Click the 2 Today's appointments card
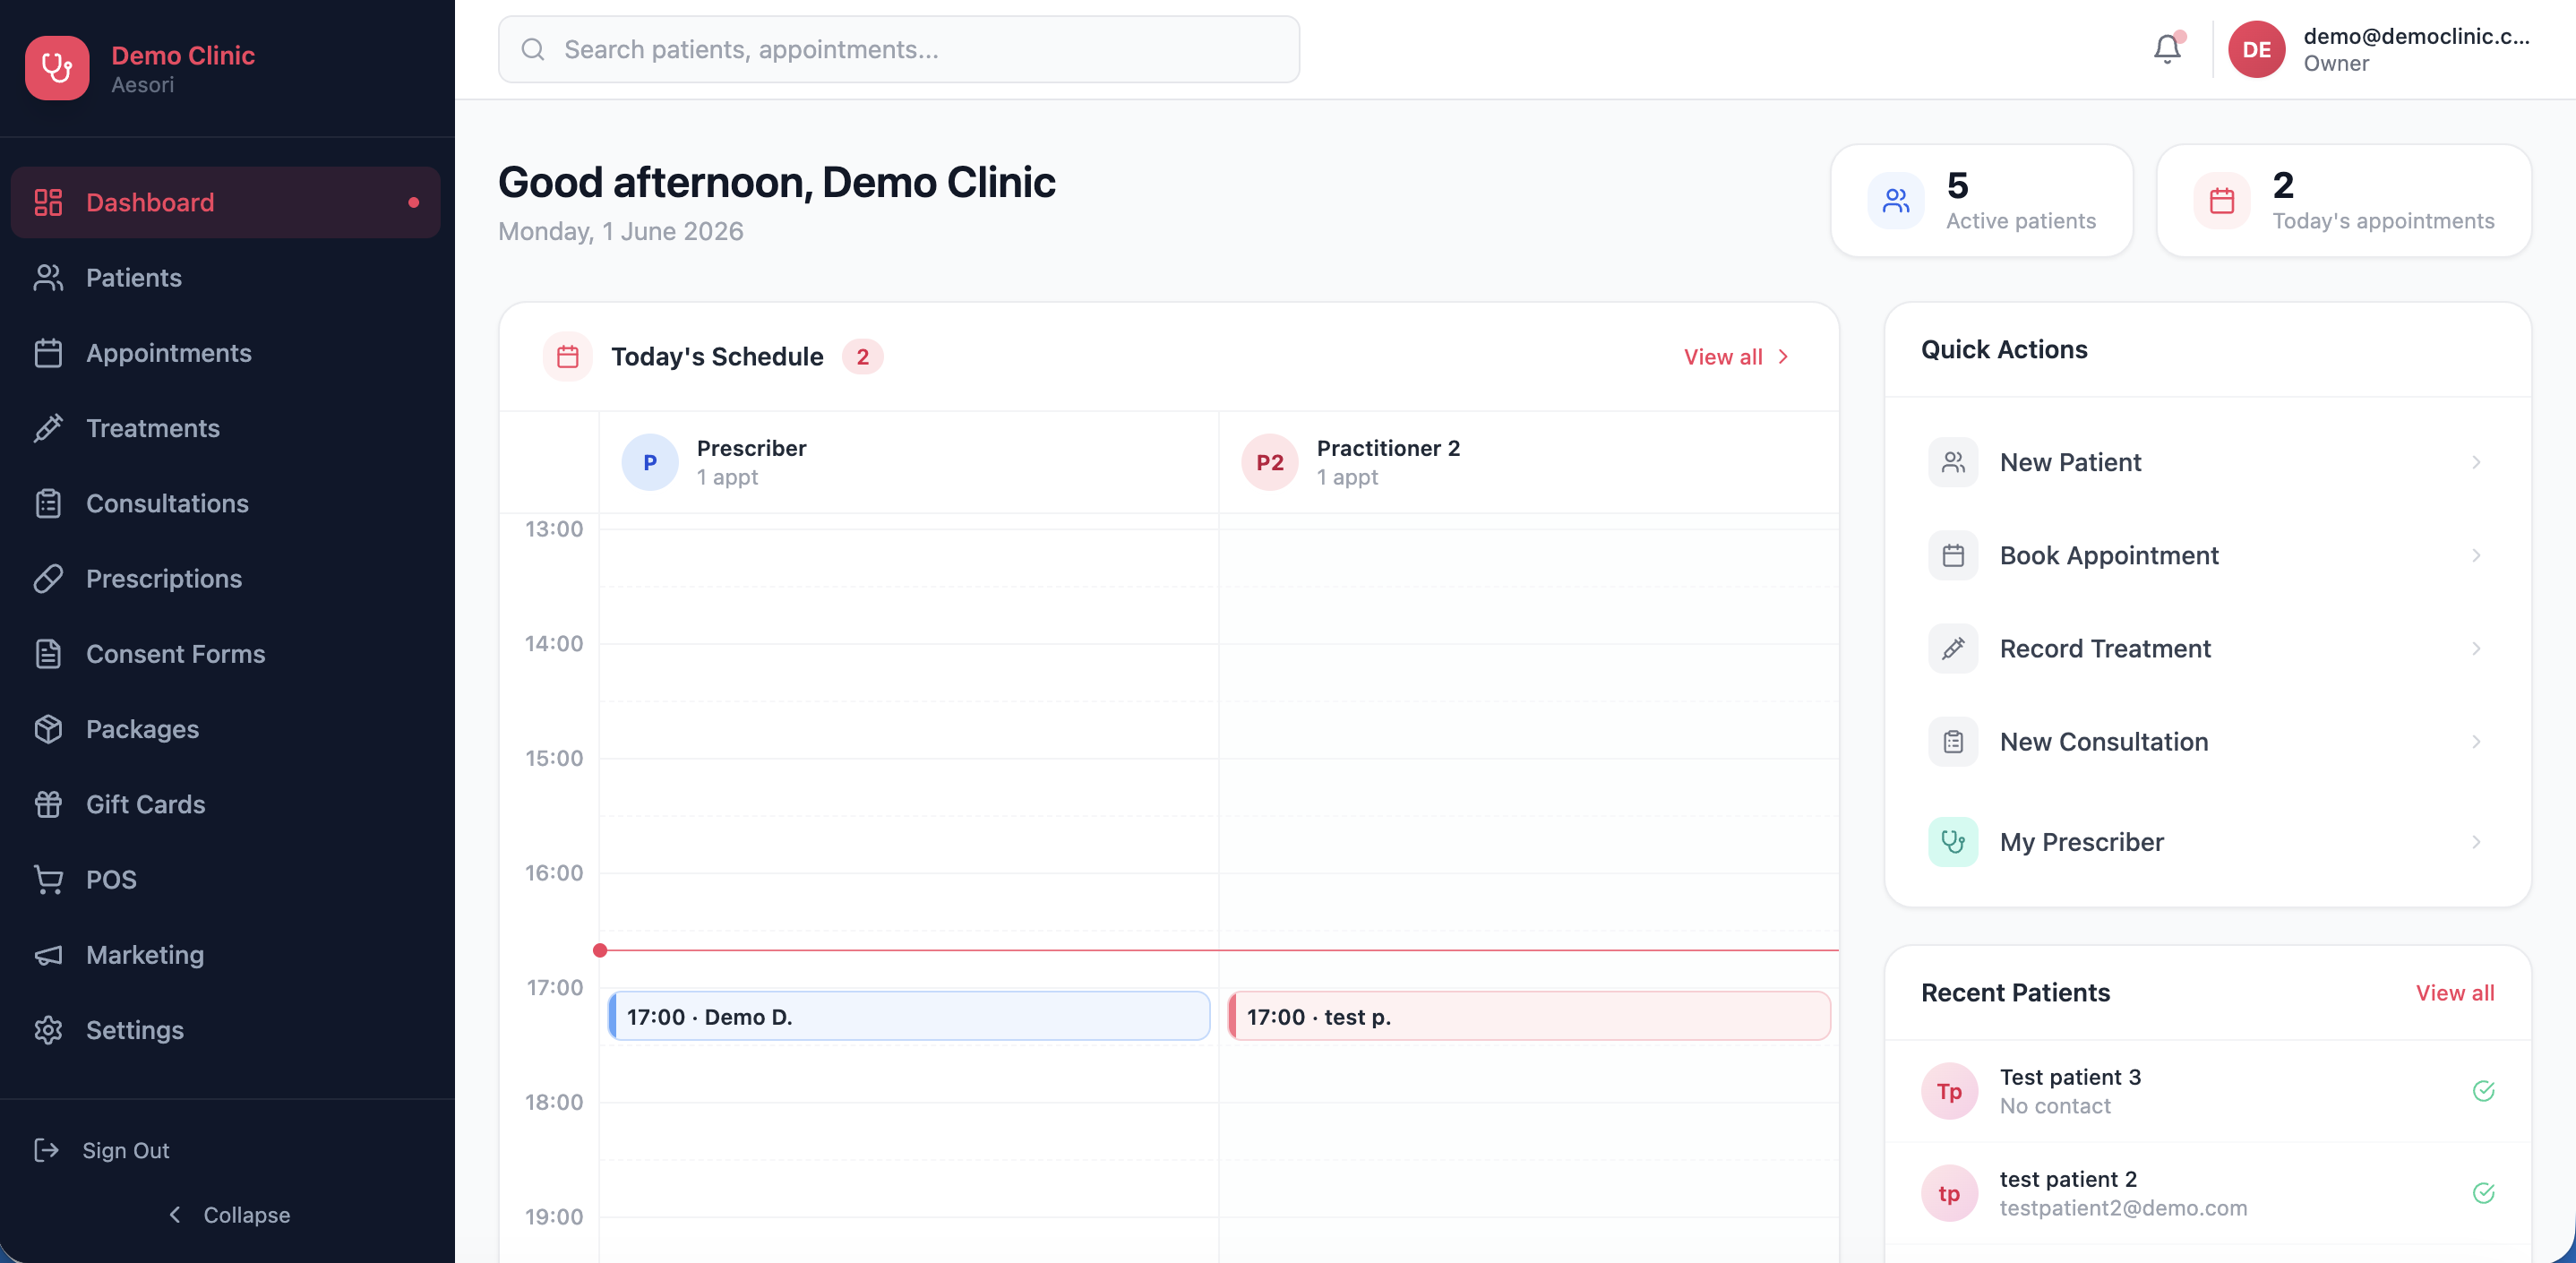Screen dimensions: 2576x1263 coord(2344,201)
